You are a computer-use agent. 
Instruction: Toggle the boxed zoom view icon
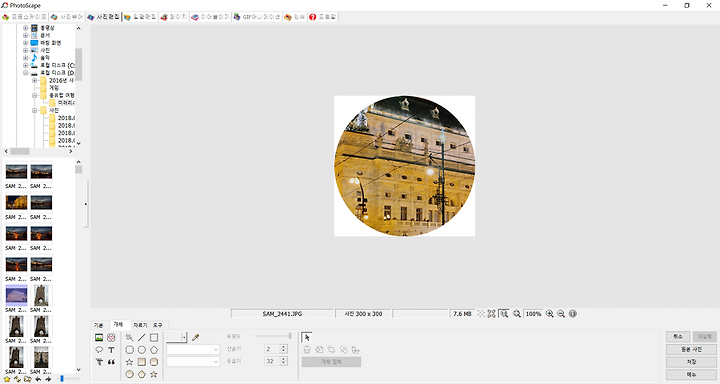coord(504,314)
